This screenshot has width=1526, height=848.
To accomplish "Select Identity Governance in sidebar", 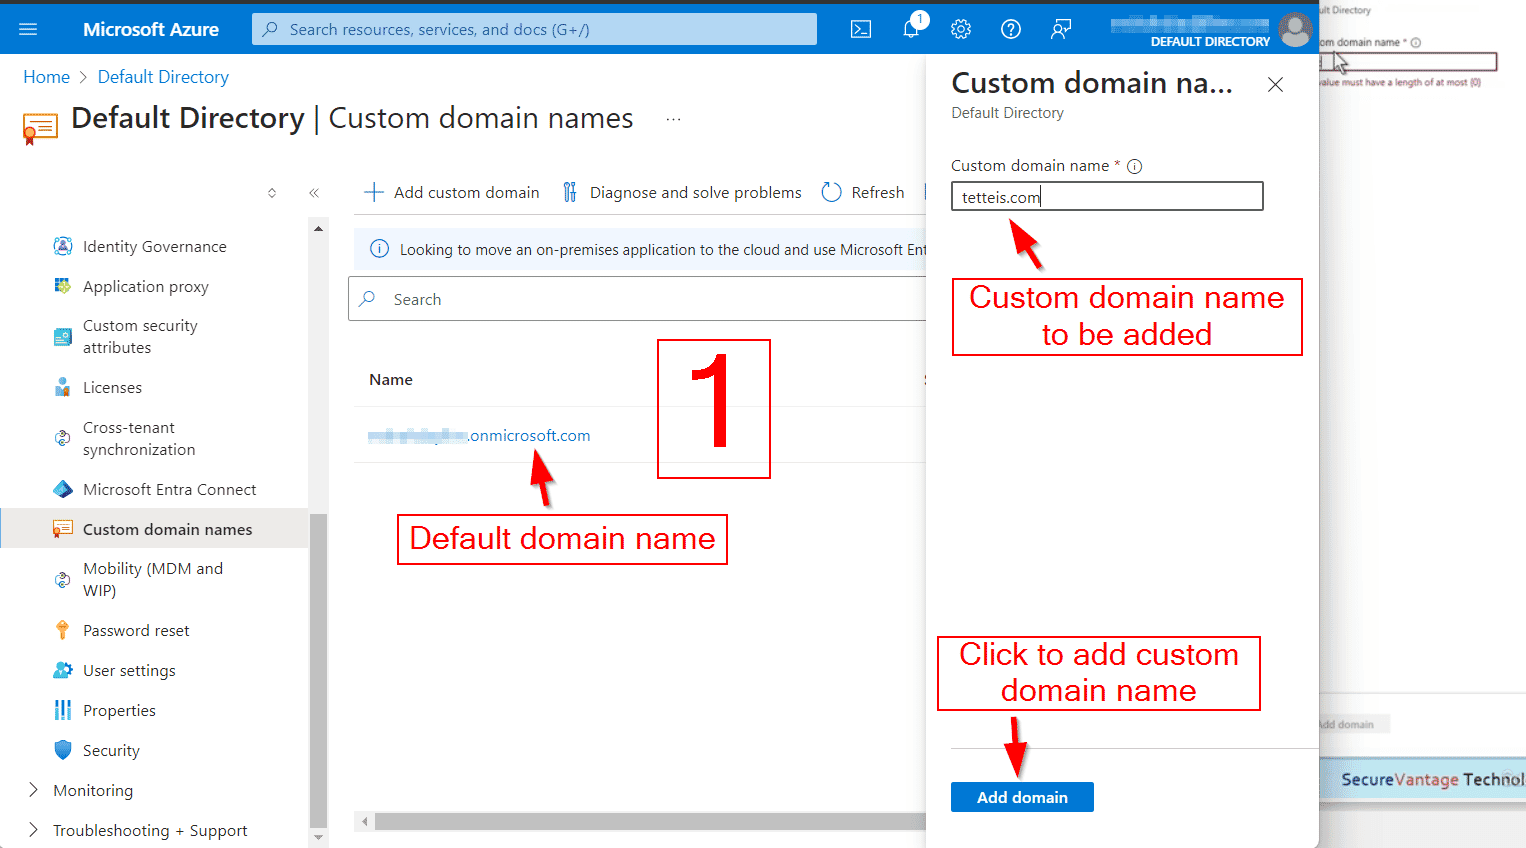I will click(155, 246).
